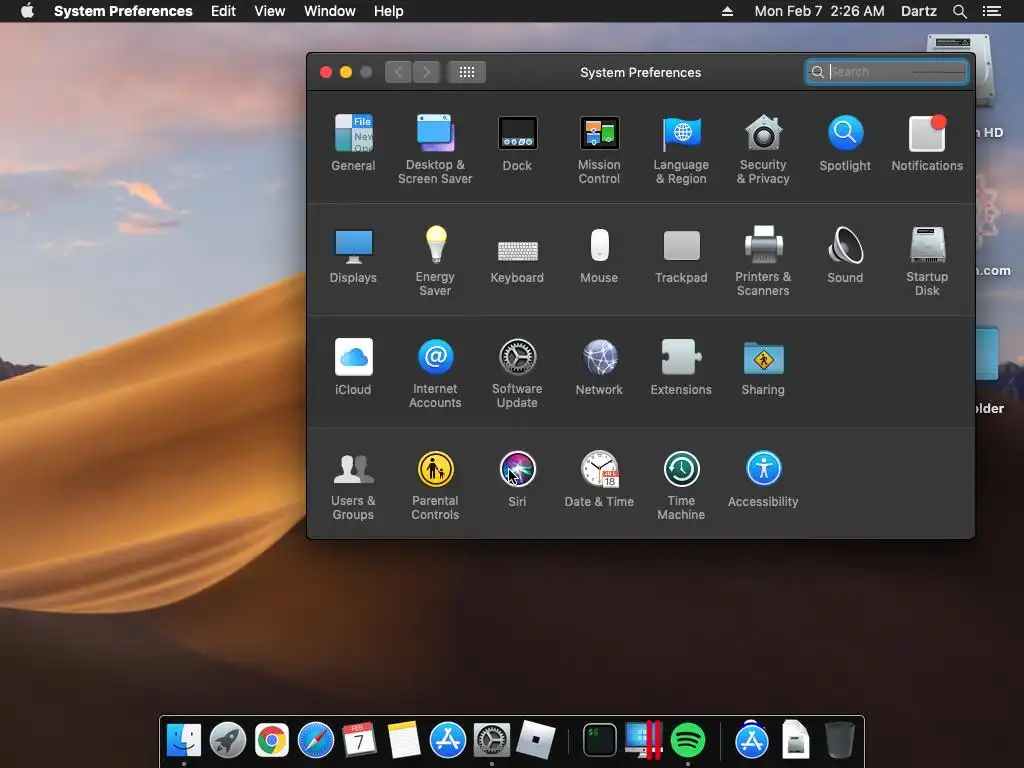Screen dimensions: 1024x768
Task: Open the Window menu
Action: pos(330,11)
